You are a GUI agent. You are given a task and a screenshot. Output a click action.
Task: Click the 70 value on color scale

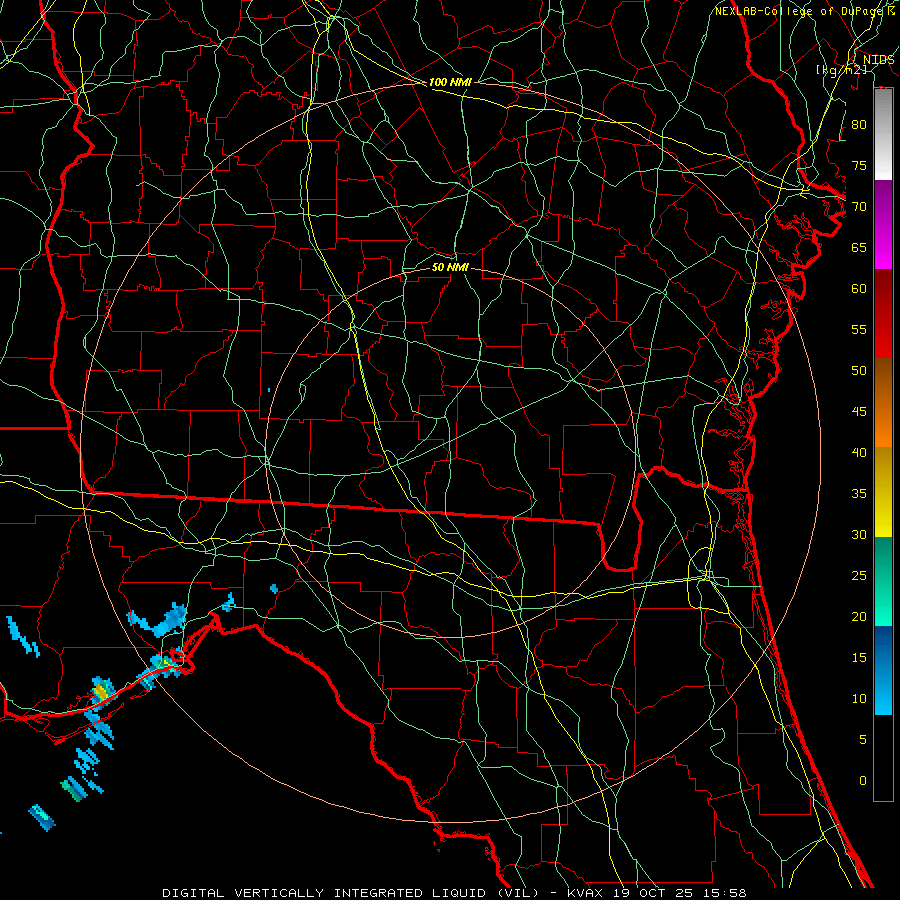(x=859, y=207)
